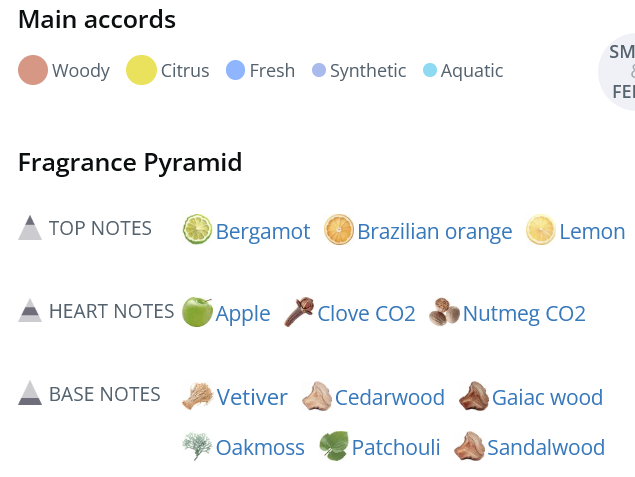Select the blue Fresh accord swatch

point(235,70)
